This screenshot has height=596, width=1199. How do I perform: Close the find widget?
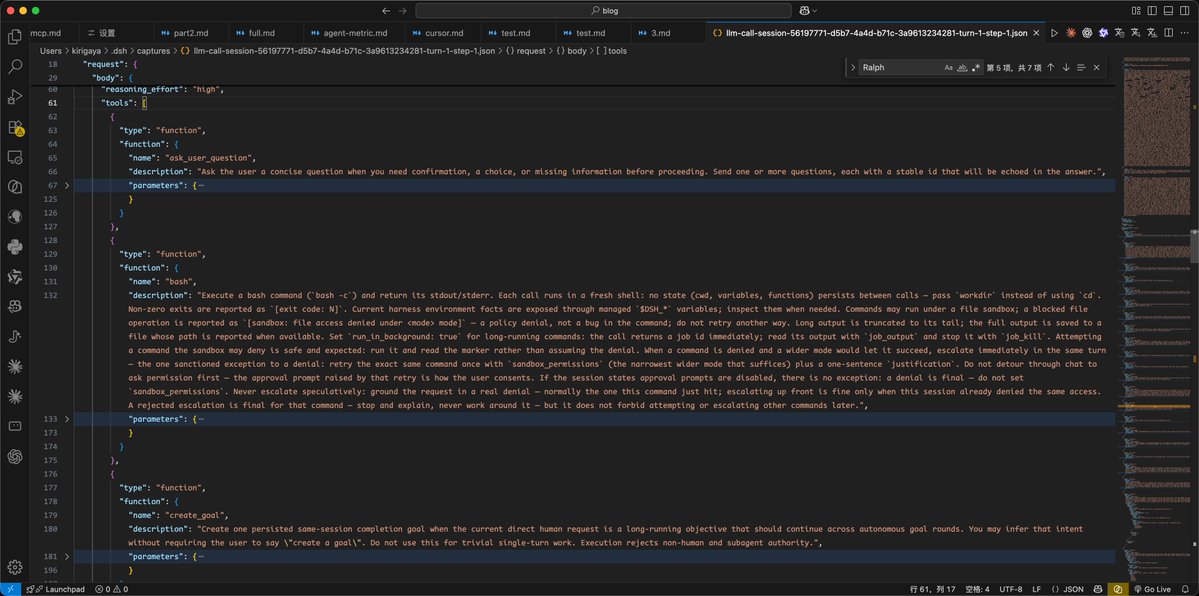click(x=1097, y=67)
